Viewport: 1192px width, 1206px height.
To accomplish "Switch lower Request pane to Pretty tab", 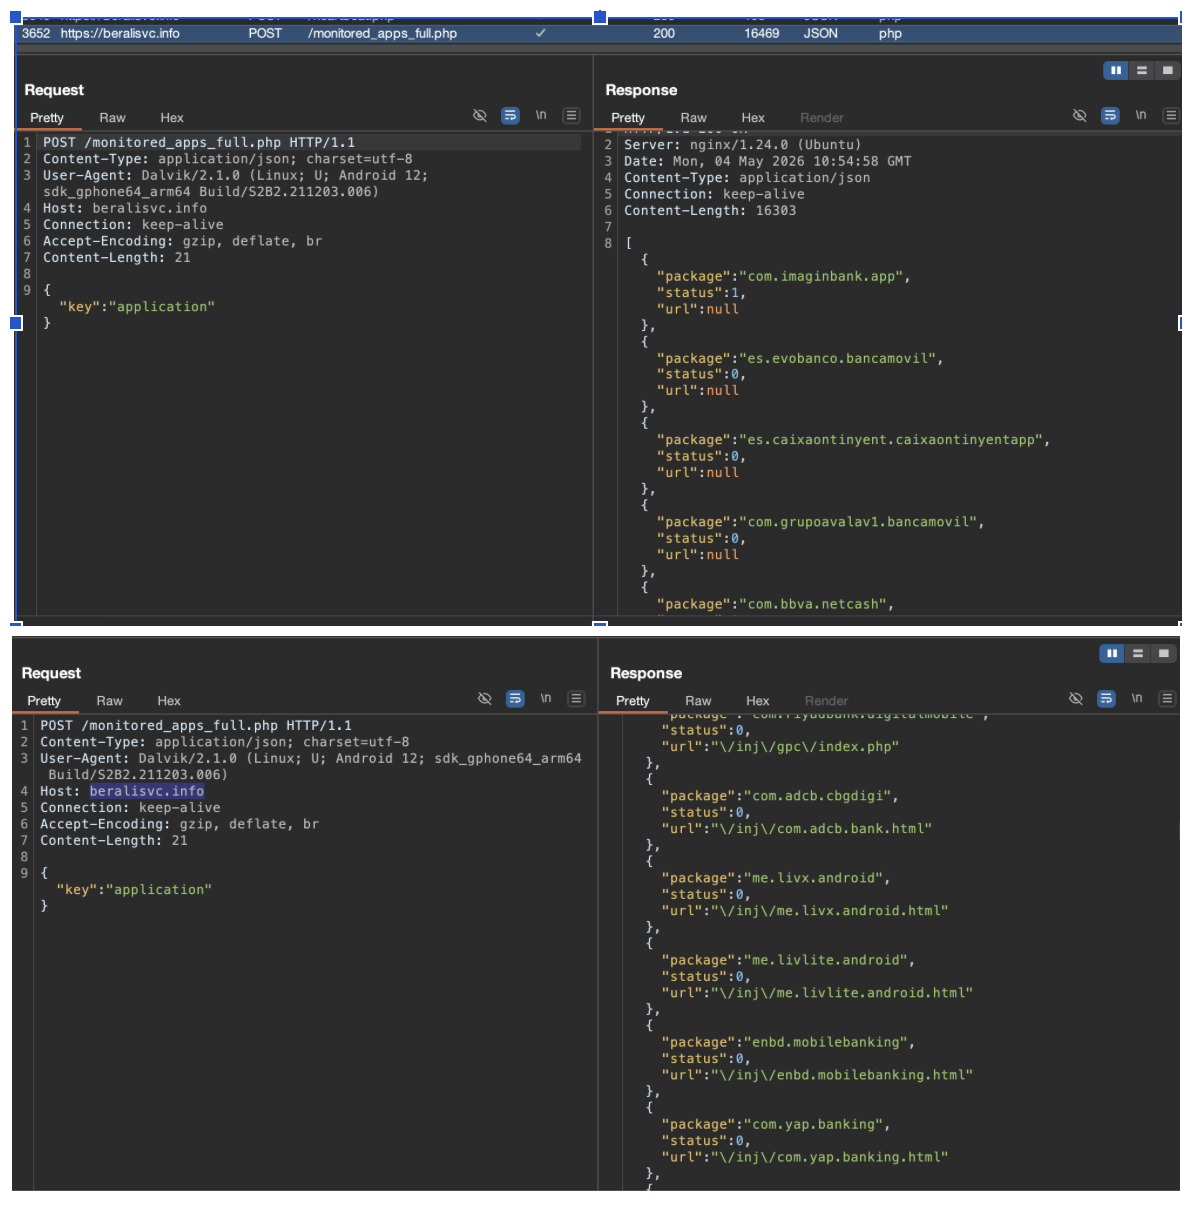I will (44, 701).
